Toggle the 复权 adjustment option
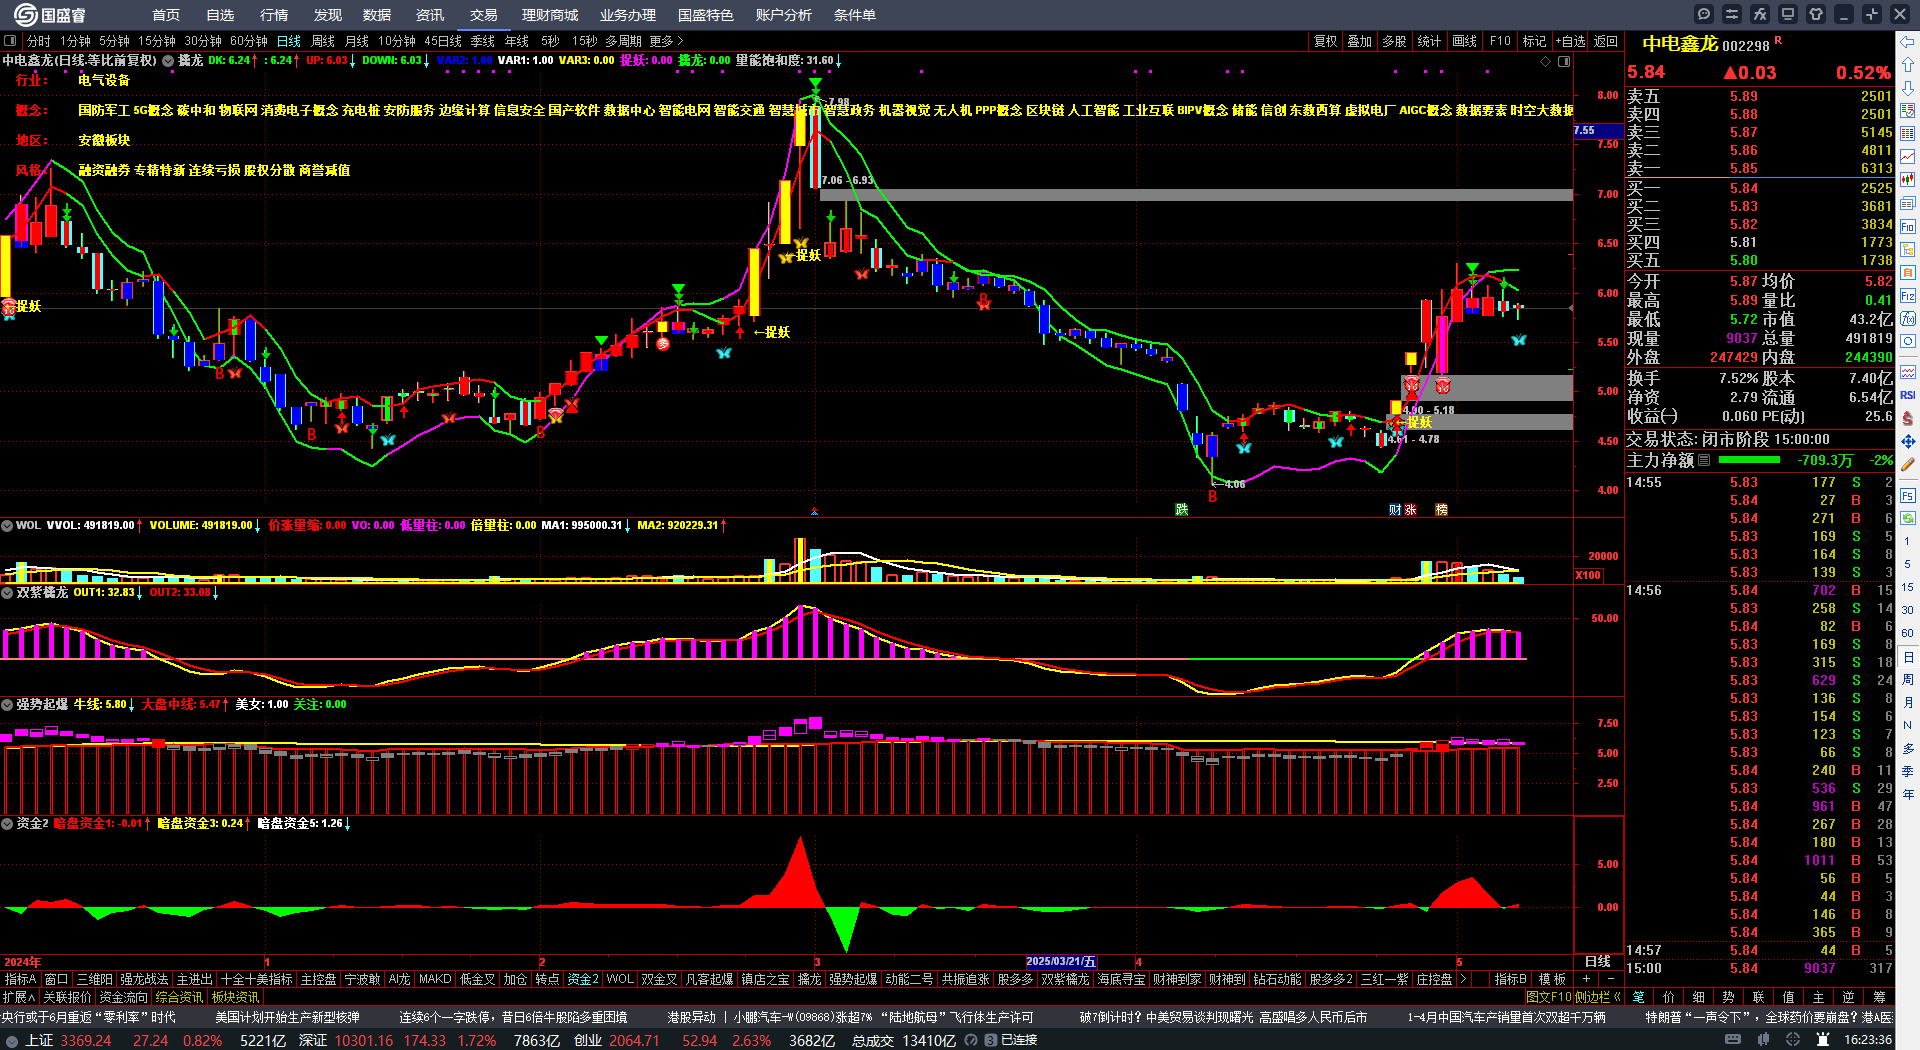 pyautogui.click(x=1325, y=41)
